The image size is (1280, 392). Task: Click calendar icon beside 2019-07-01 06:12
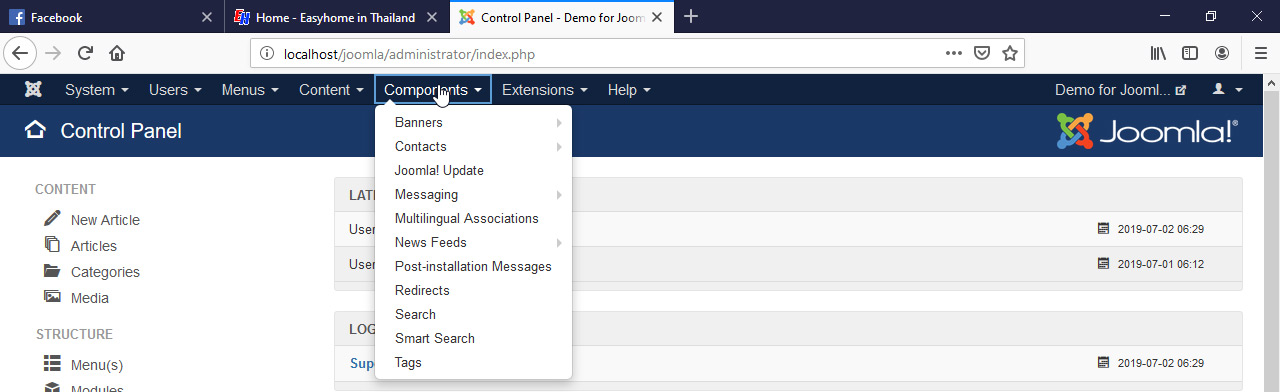pyautogui.click(x=1104, y=264)
